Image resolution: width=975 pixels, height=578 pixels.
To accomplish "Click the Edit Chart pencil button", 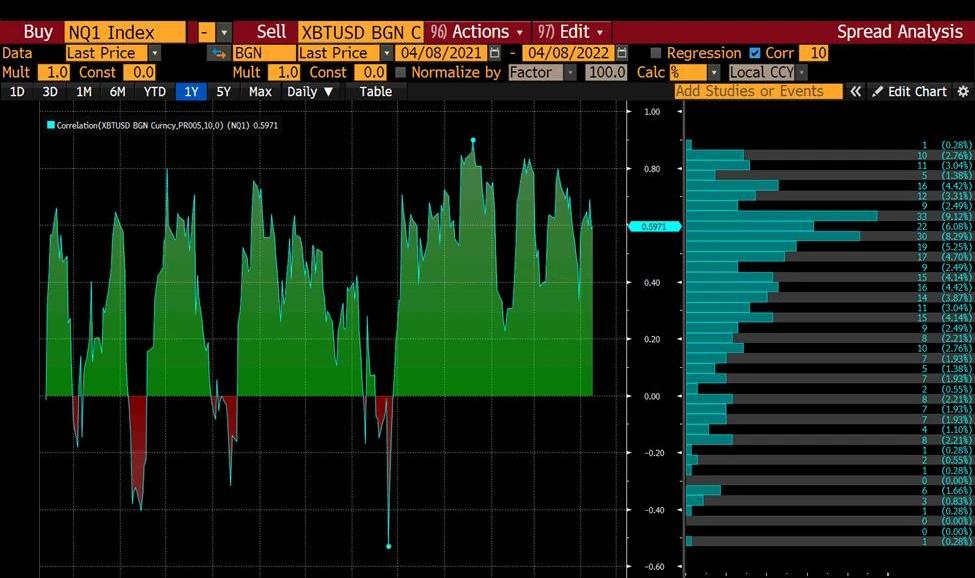I will click(909, 91).
